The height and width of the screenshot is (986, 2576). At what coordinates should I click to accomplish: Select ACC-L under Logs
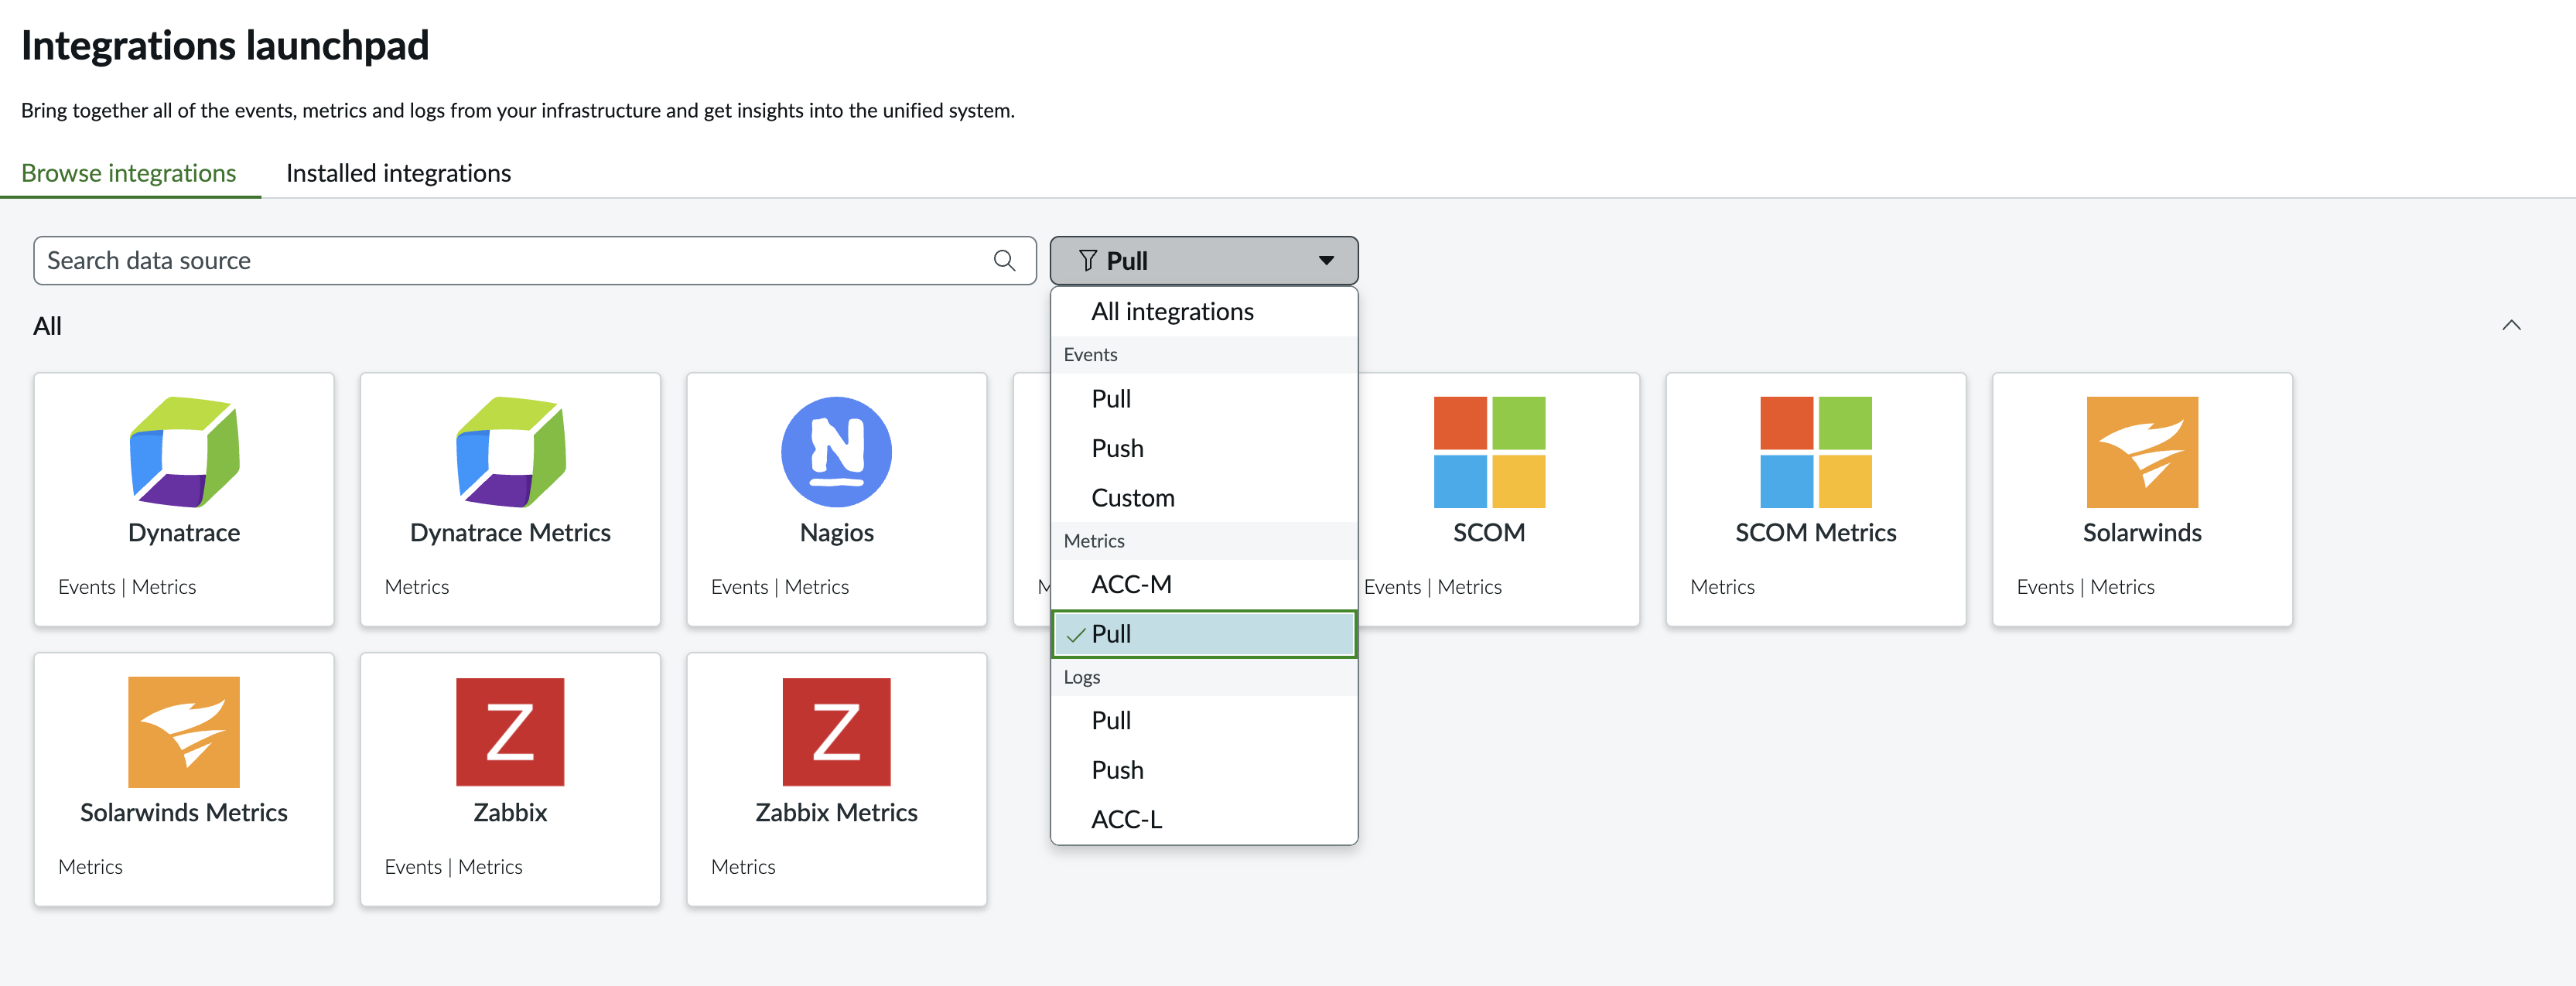click(1204, 820)
